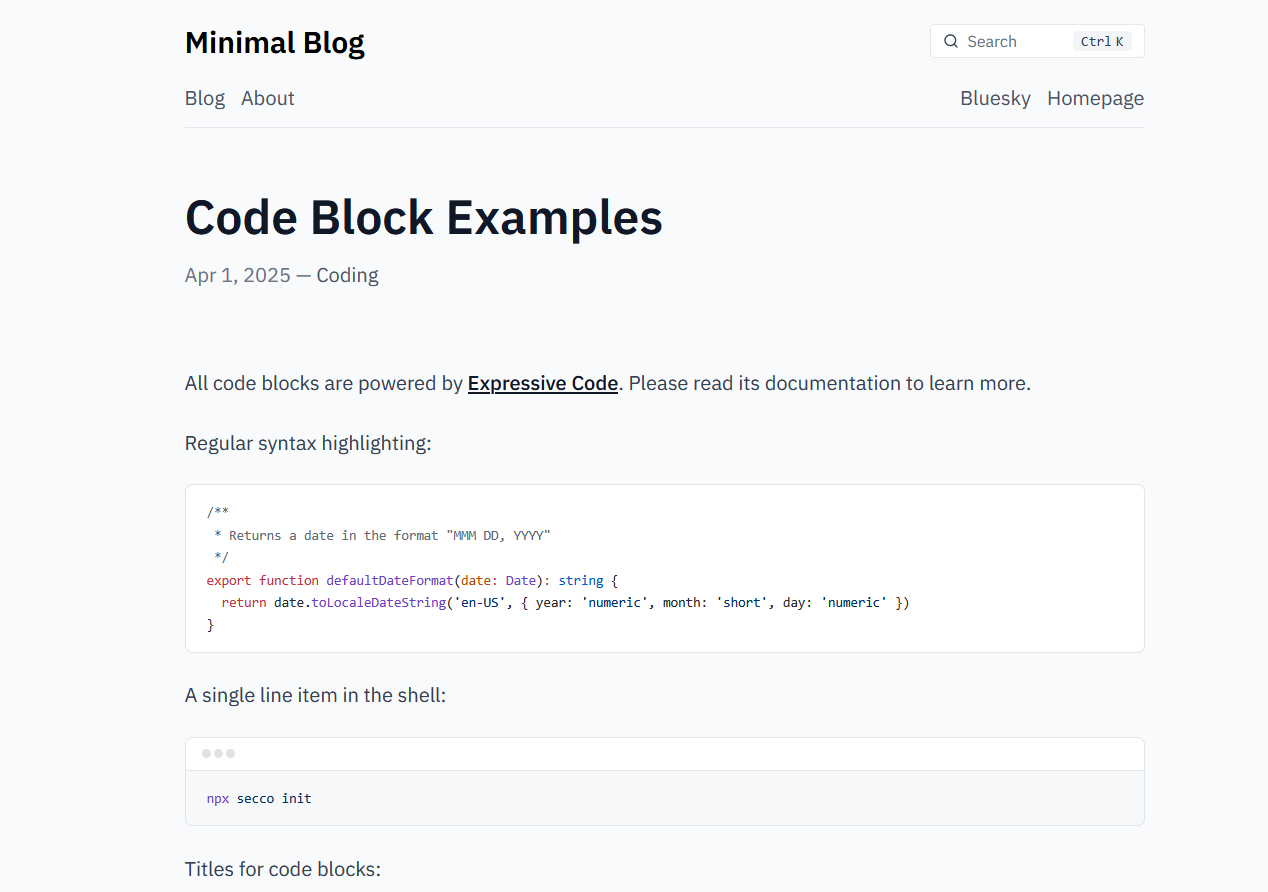Click the Ctrl K shortcut badge
Image resolution: width=1268 pixels, height=892 pixels.
(1101, 41)
